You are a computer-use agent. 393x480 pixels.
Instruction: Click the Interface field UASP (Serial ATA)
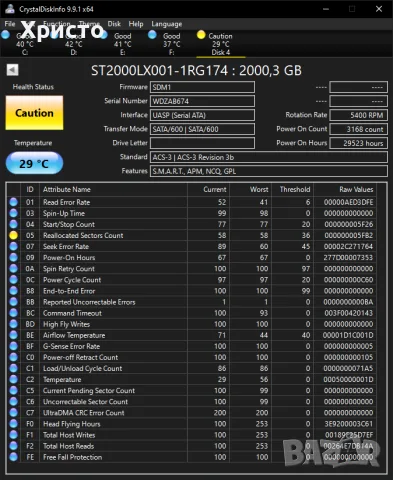coord(202,115)
